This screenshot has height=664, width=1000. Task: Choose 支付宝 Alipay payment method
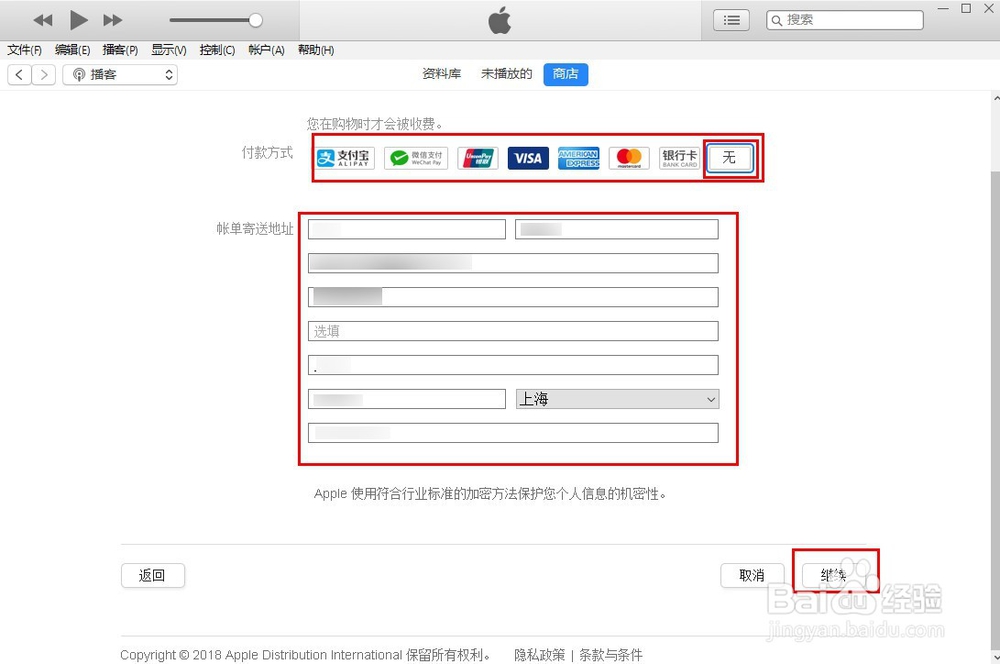(x=345, y=158)
